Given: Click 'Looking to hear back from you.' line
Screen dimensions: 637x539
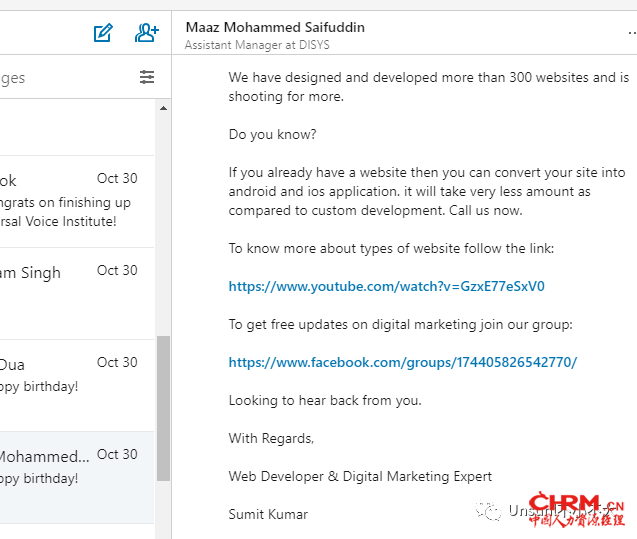Looking at the screenshot, I should pyautogui.click(x=325, y=400).
